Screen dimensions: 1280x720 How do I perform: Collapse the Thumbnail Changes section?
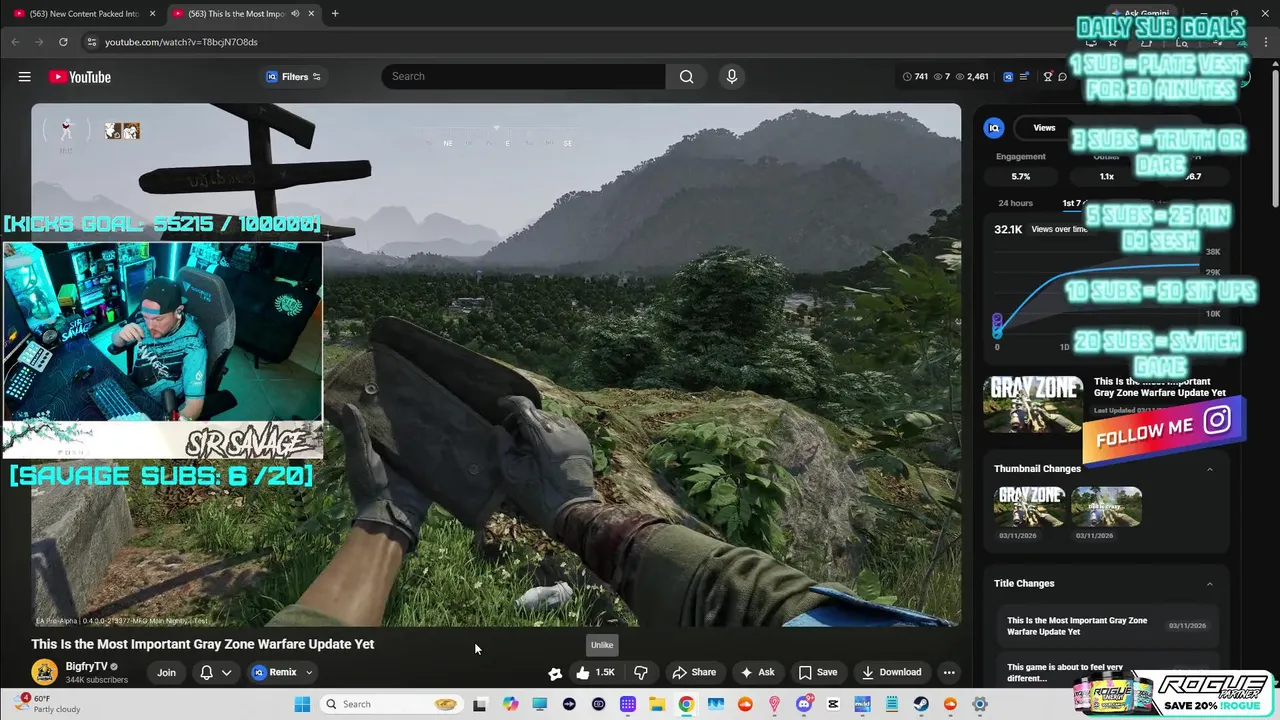click(x=1209, y=469)
